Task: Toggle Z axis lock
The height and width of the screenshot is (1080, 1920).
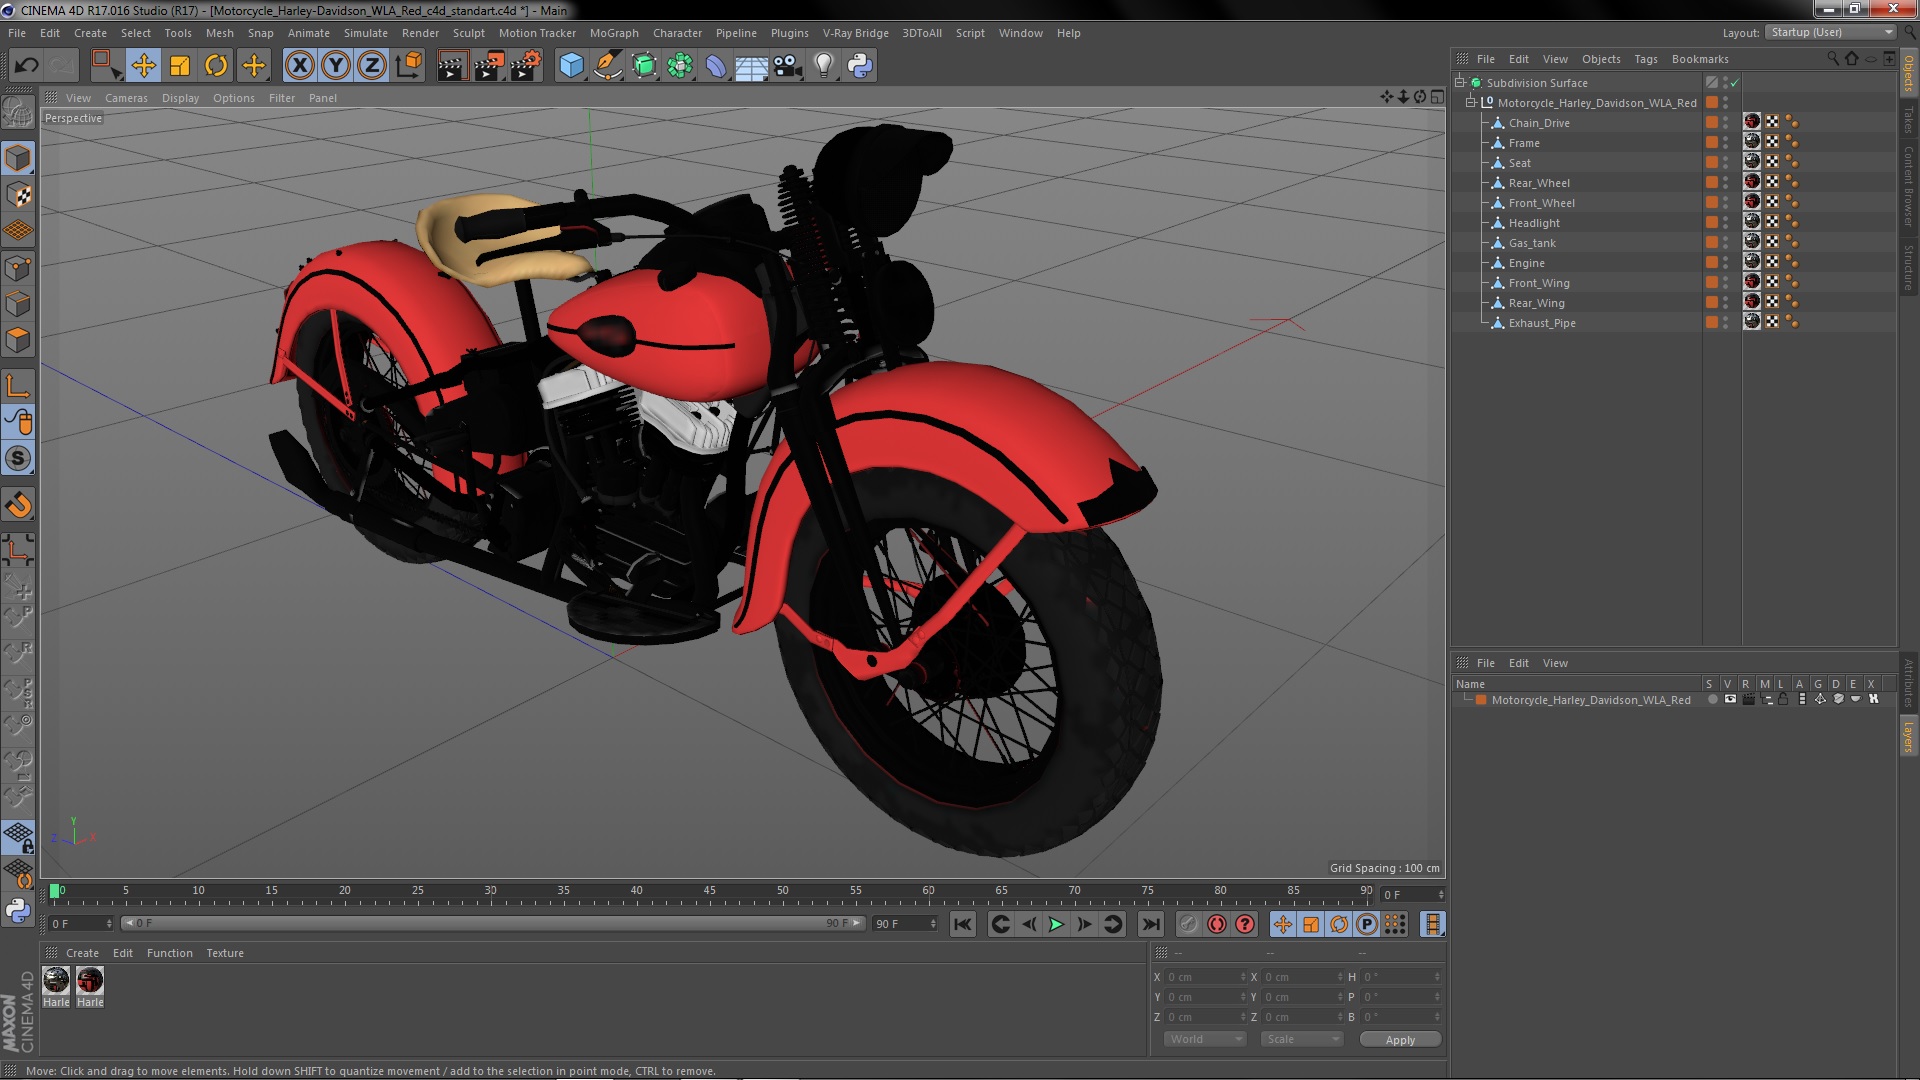Action: coord(372,66)
